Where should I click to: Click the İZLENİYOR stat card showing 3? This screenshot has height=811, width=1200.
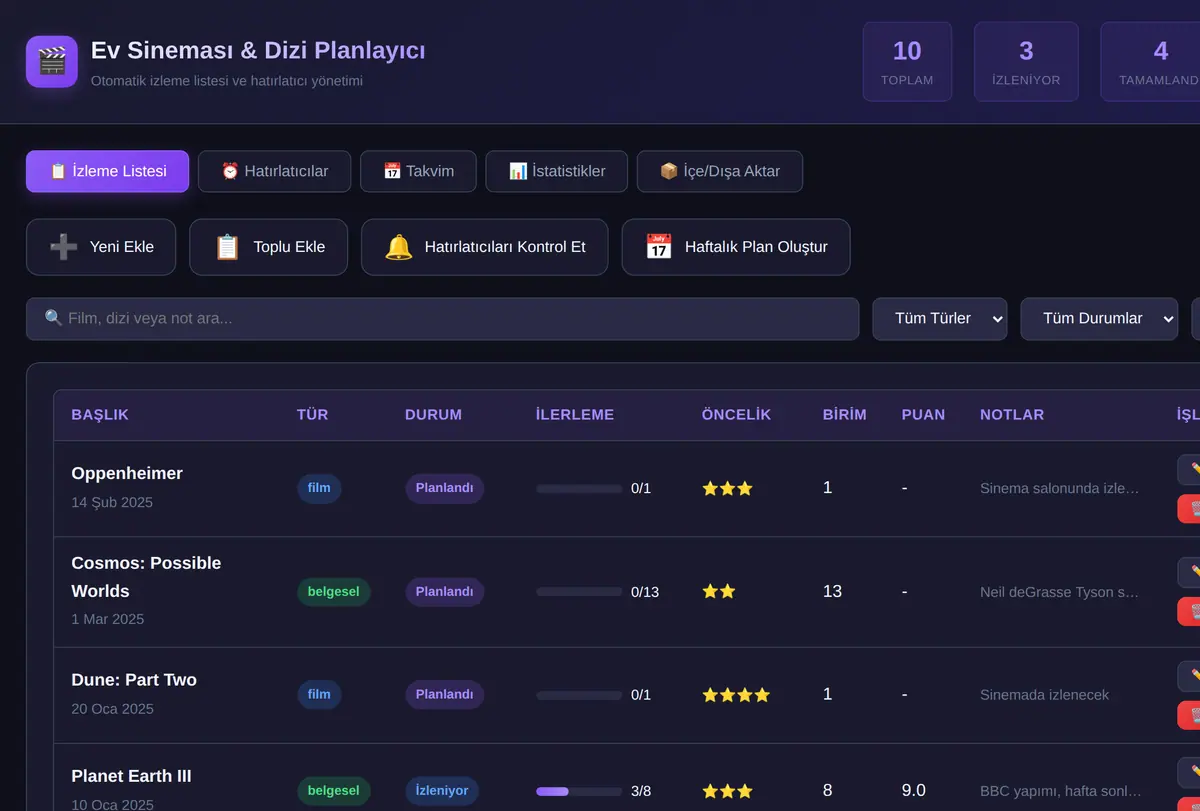click(x=1026, y=62)
